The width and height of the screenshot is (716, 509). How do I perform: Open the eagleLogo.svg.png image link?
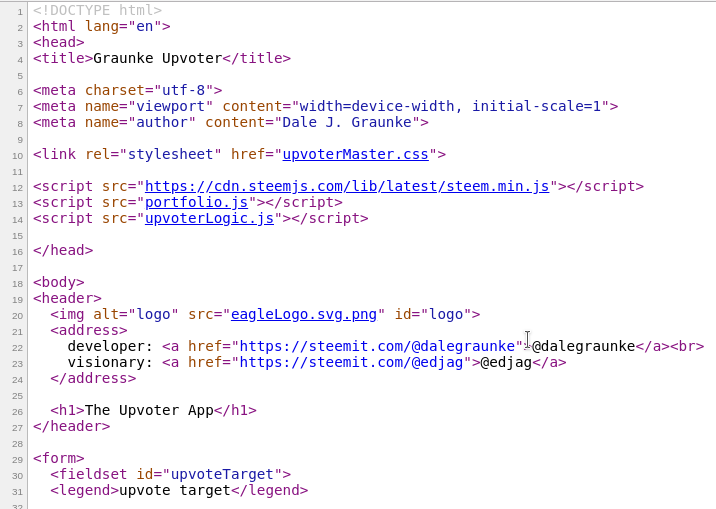click(304, 314)
